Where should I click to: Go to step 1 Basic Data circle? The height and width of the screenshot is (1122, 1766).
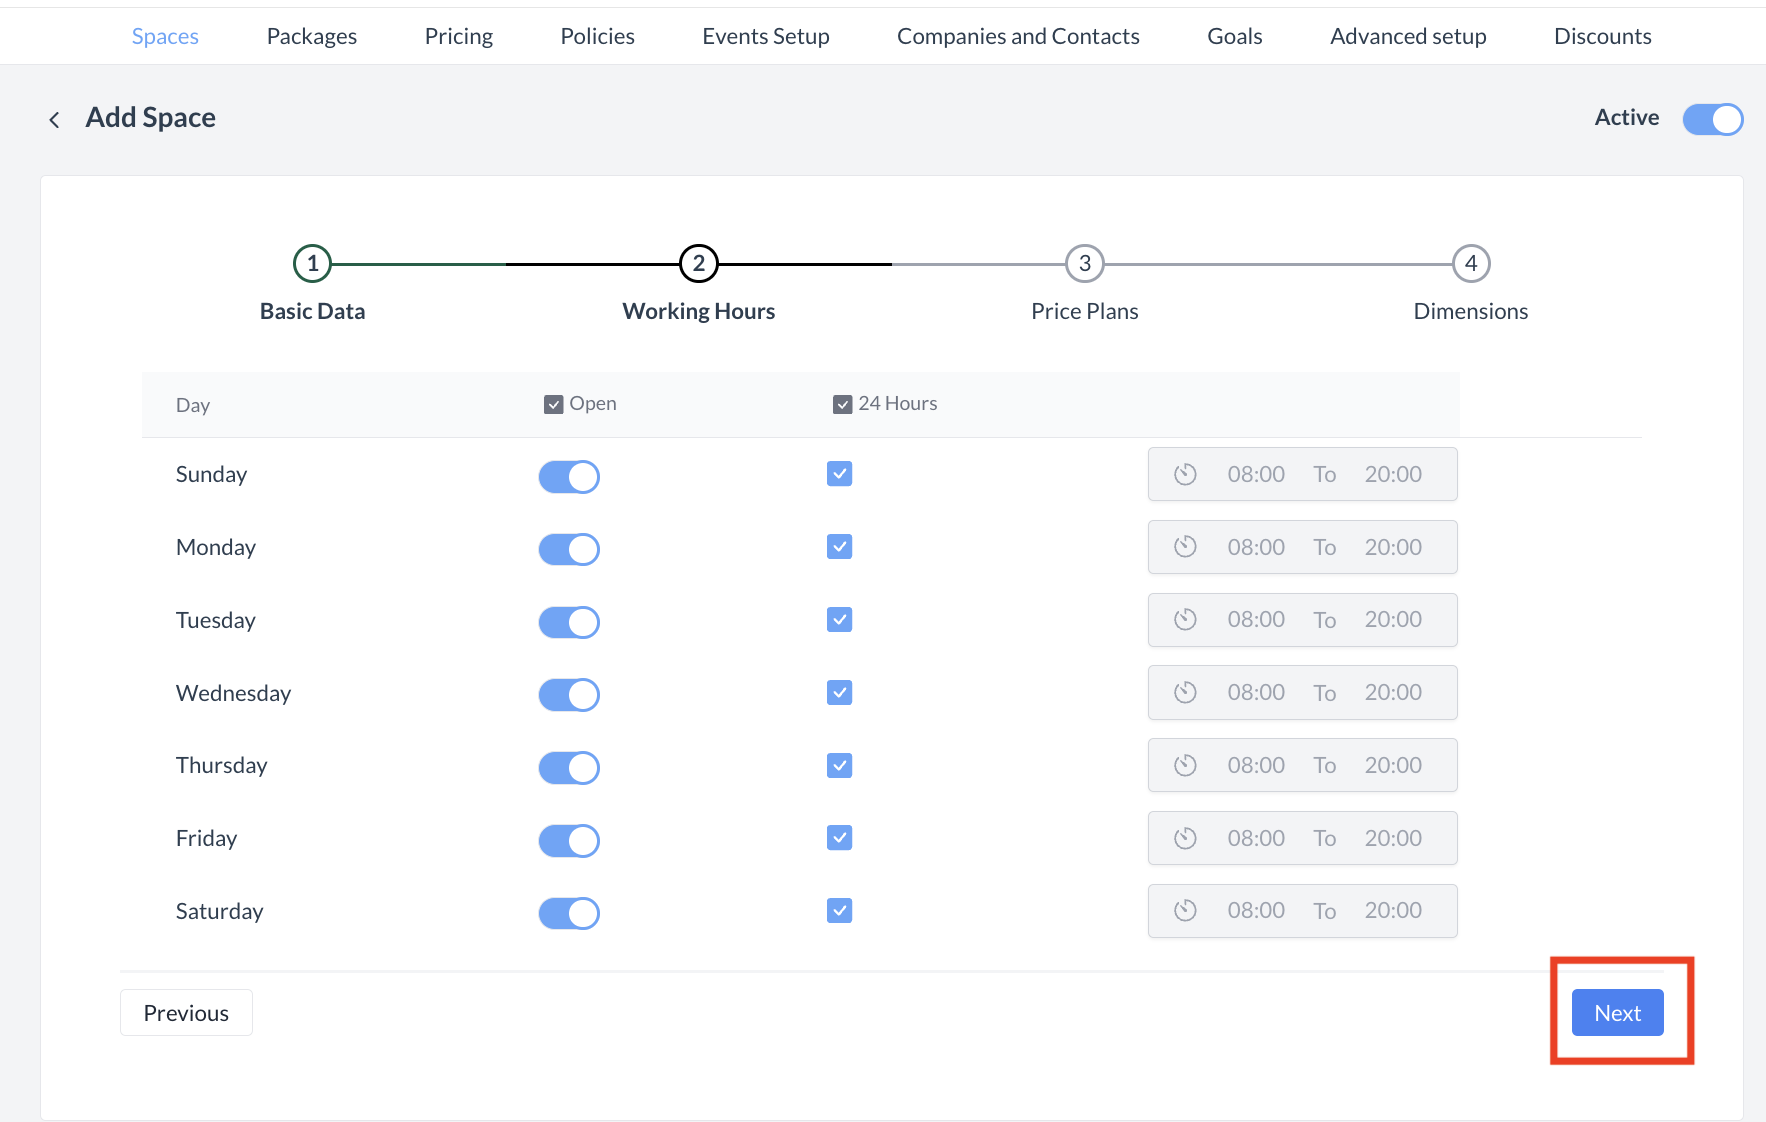[312, 264]
